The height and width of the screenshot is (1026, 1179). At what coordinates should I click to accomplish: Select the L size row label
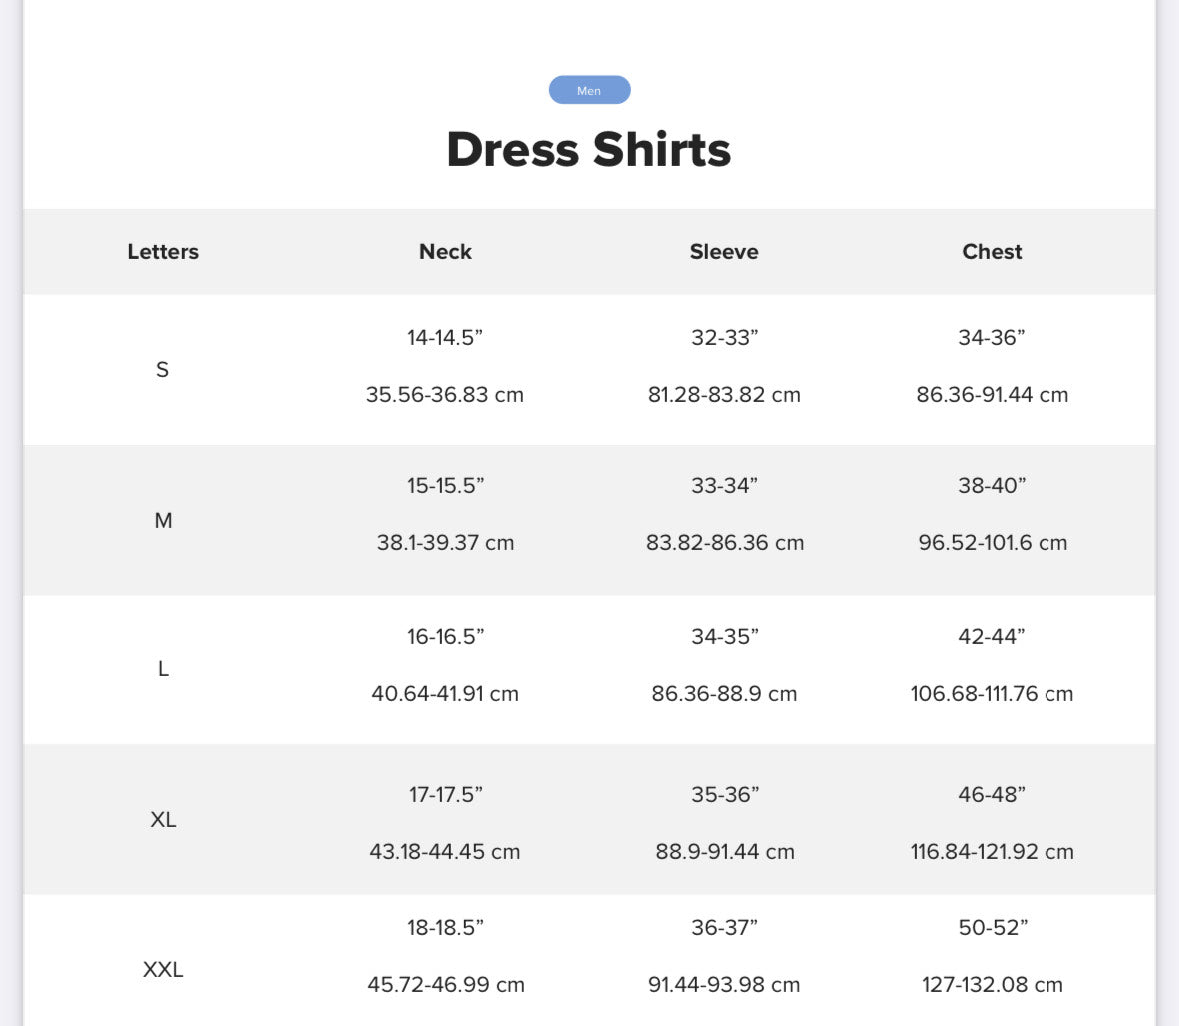pos(163,669)
